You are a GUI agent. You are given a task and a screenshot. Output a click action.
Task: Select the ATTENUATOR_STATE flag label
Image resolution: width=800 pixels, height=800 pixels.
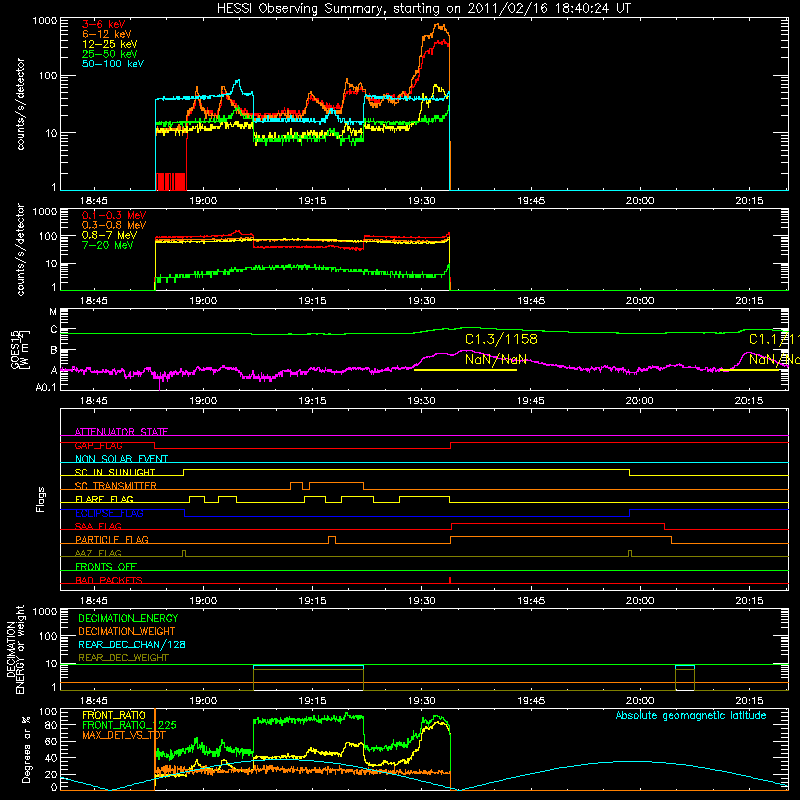coord(121,432)
